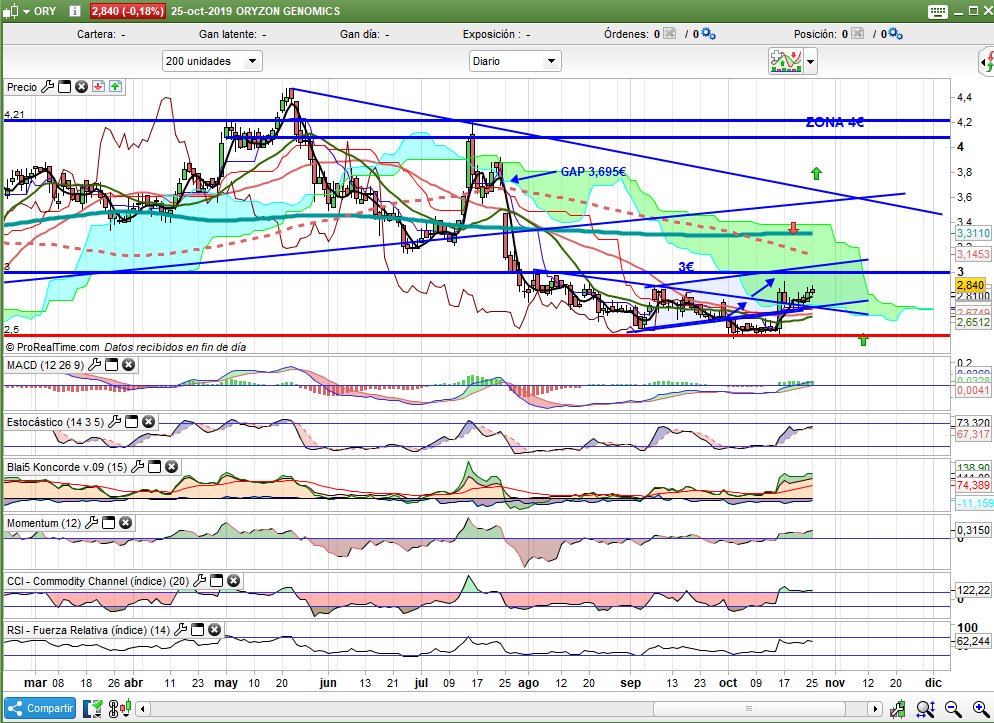Click the right arrow of the horizontal scrollbar
Viewport: 994px width, 723px height.
point(875,708)
